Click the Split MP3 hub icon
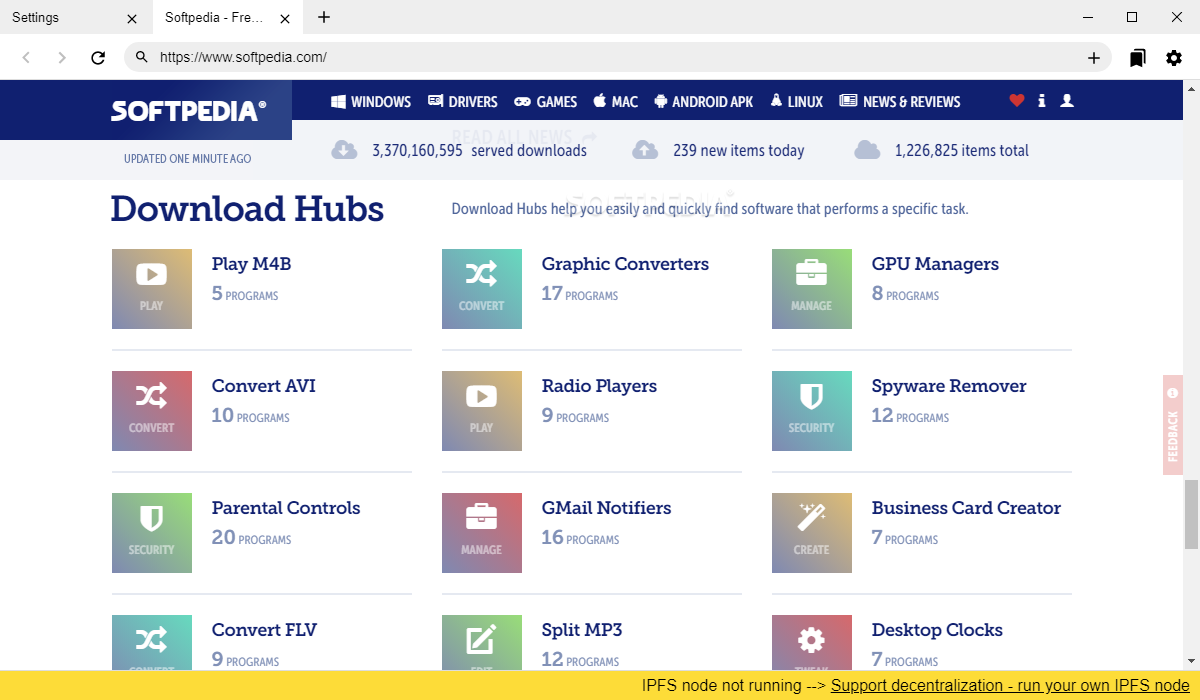The image size is (1200, 700). coord(482,643)
